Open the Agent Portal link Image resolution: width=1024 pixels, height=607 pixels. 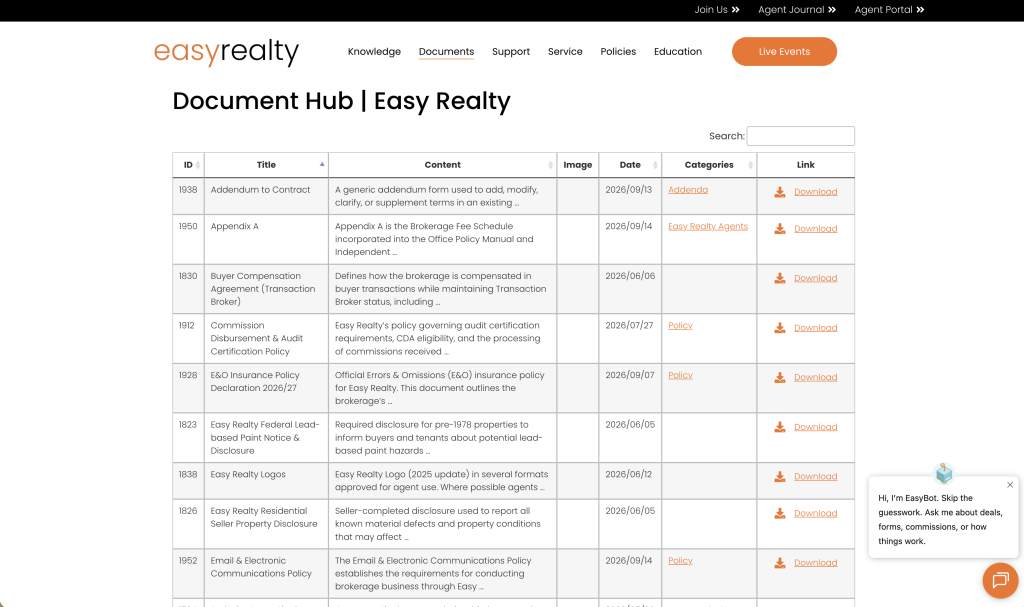(x=889, y=10)
